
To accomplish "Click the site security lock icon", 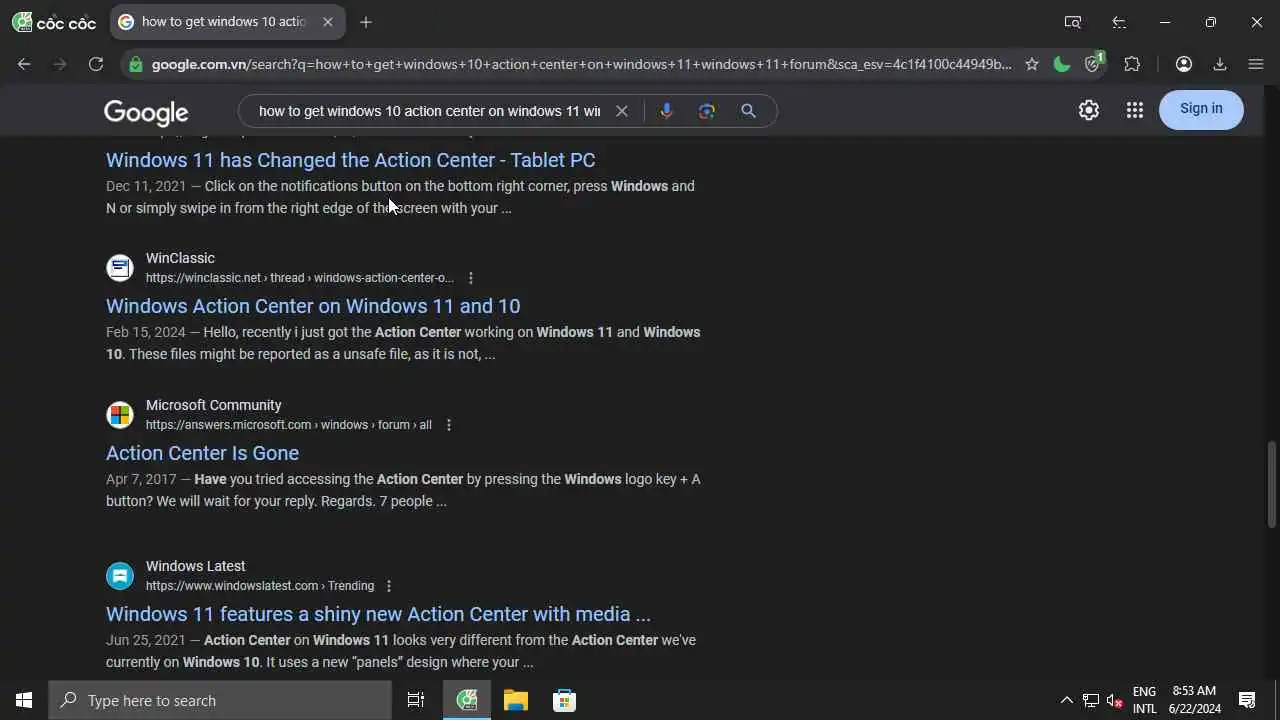I will (136, 64).
